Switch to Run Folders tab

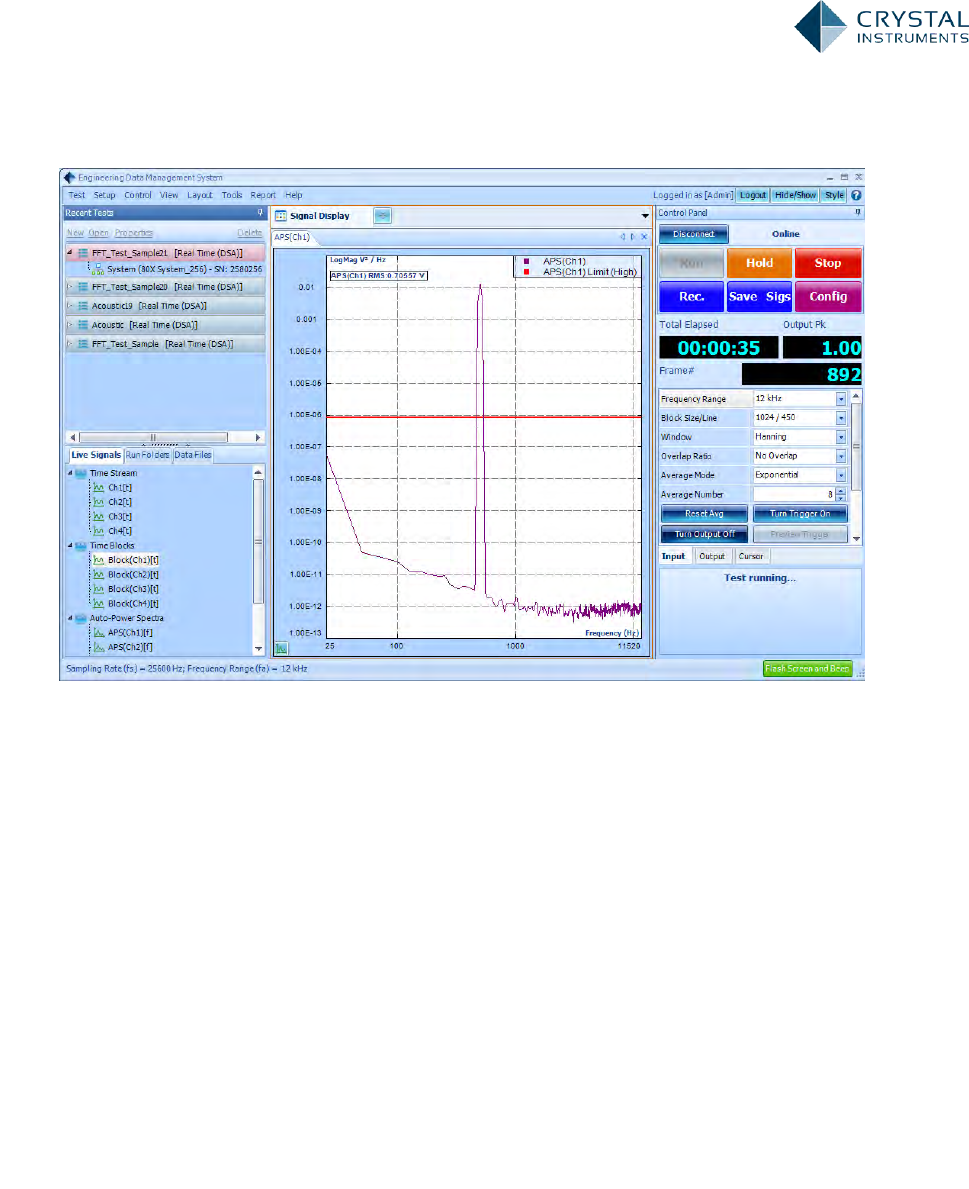147,455
